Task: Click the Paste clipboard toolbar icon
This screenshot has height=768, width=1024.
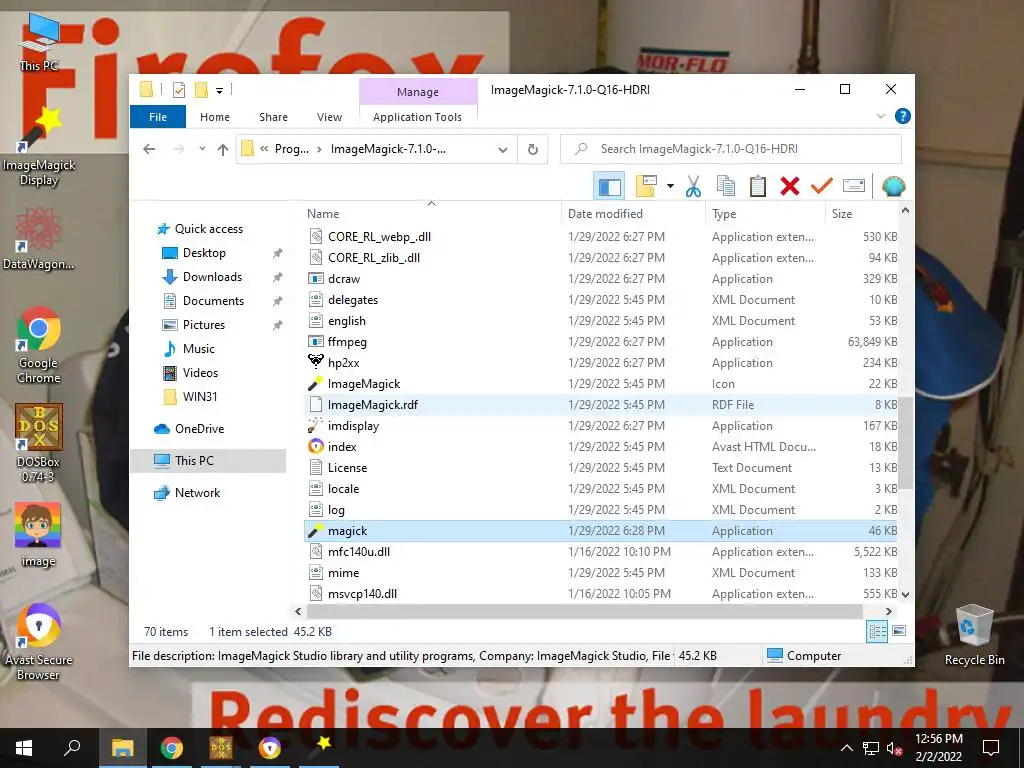Action: tap(758, 187)
